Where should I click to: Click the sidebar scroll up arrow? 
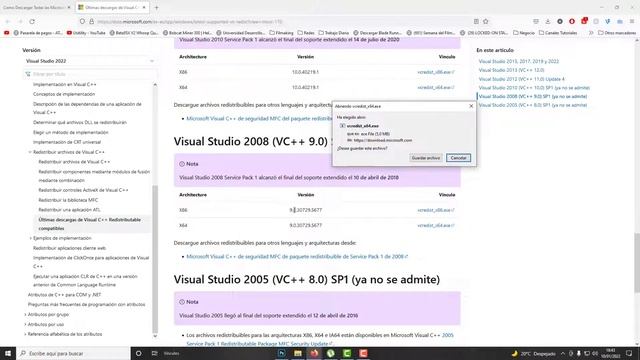click(x=155, y=84)
